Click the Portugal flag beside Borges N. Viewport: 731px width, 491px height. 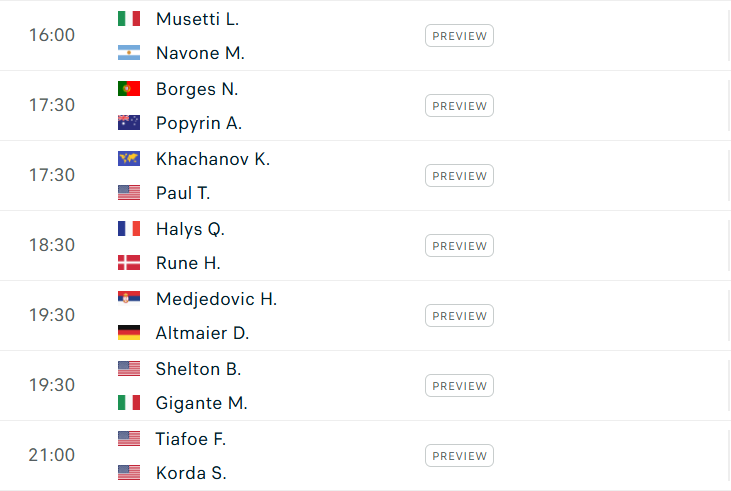(129, 89)
